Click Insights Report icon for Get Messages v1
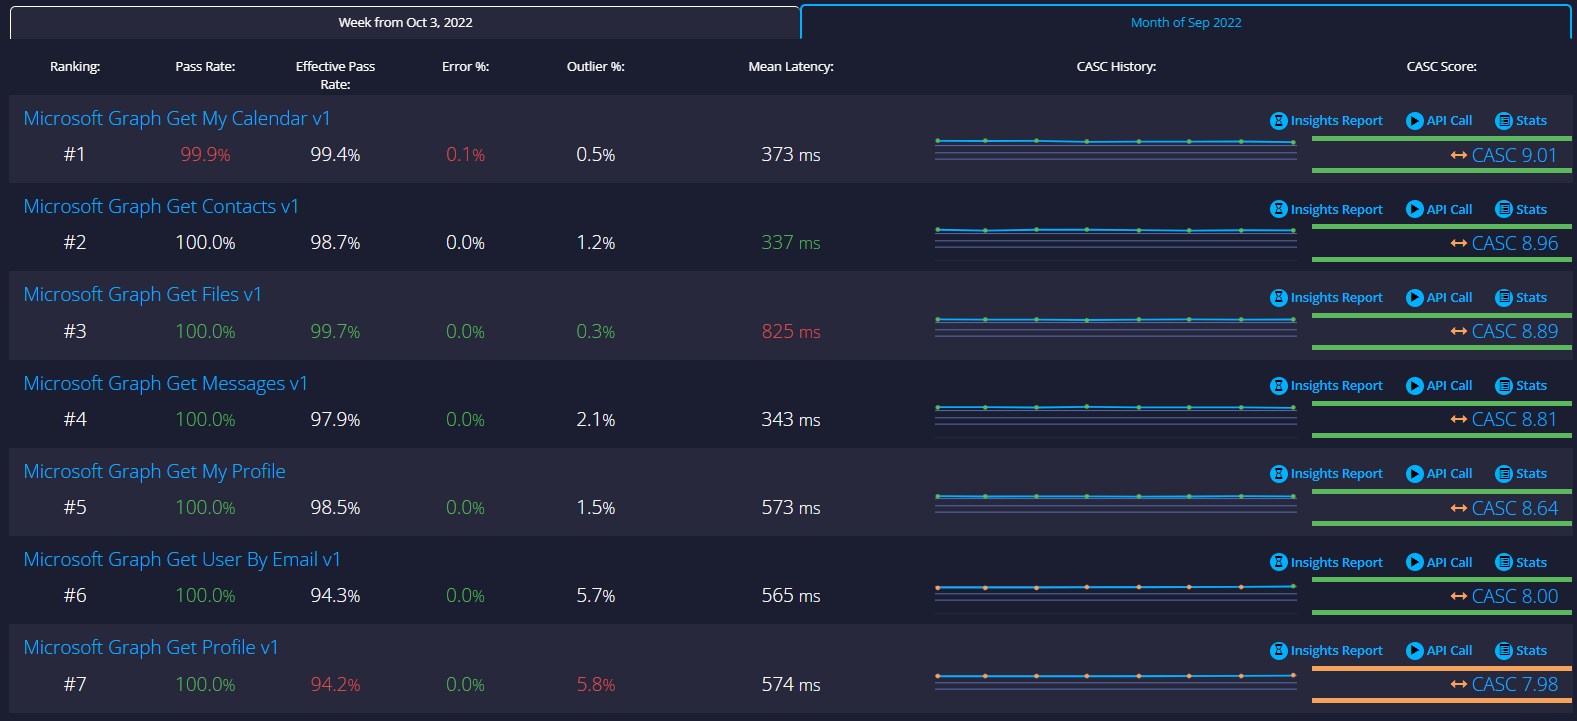1577x721 pixels. (x=1278, y=386)
